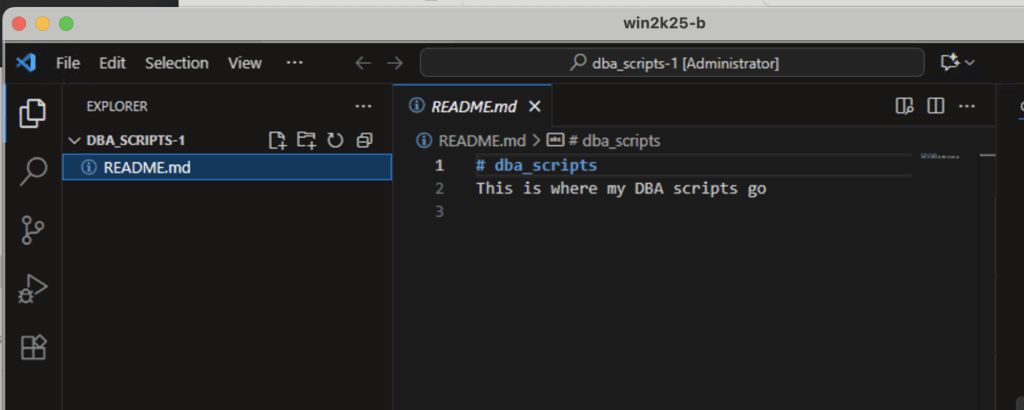Open markdown preview to the side
The image size is (1024, 410).
905,106
